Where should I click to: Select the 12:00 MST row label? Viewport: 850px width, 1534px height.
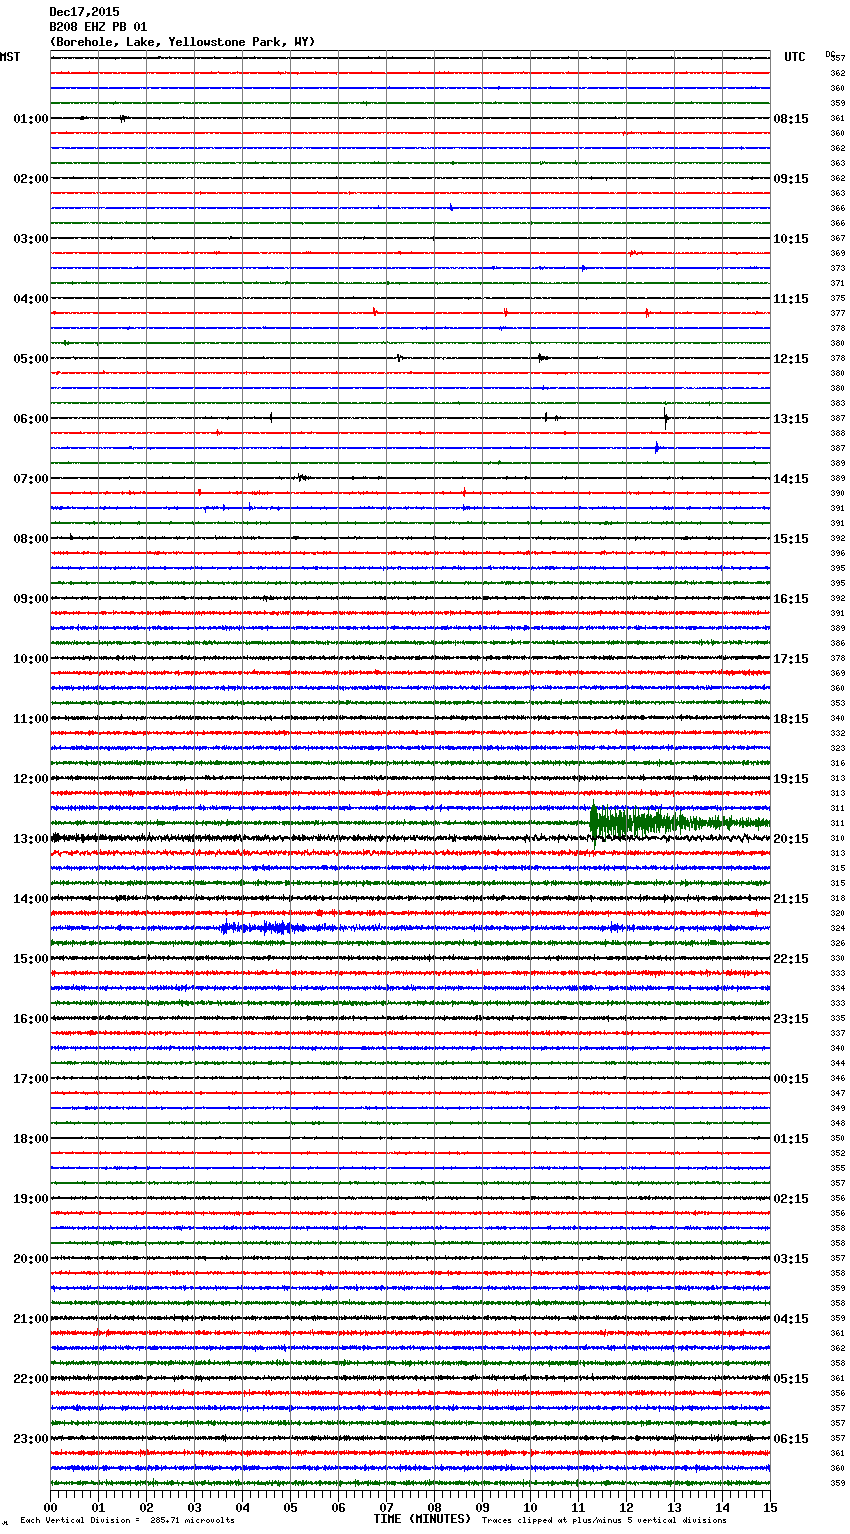click(x=31, y=779)
